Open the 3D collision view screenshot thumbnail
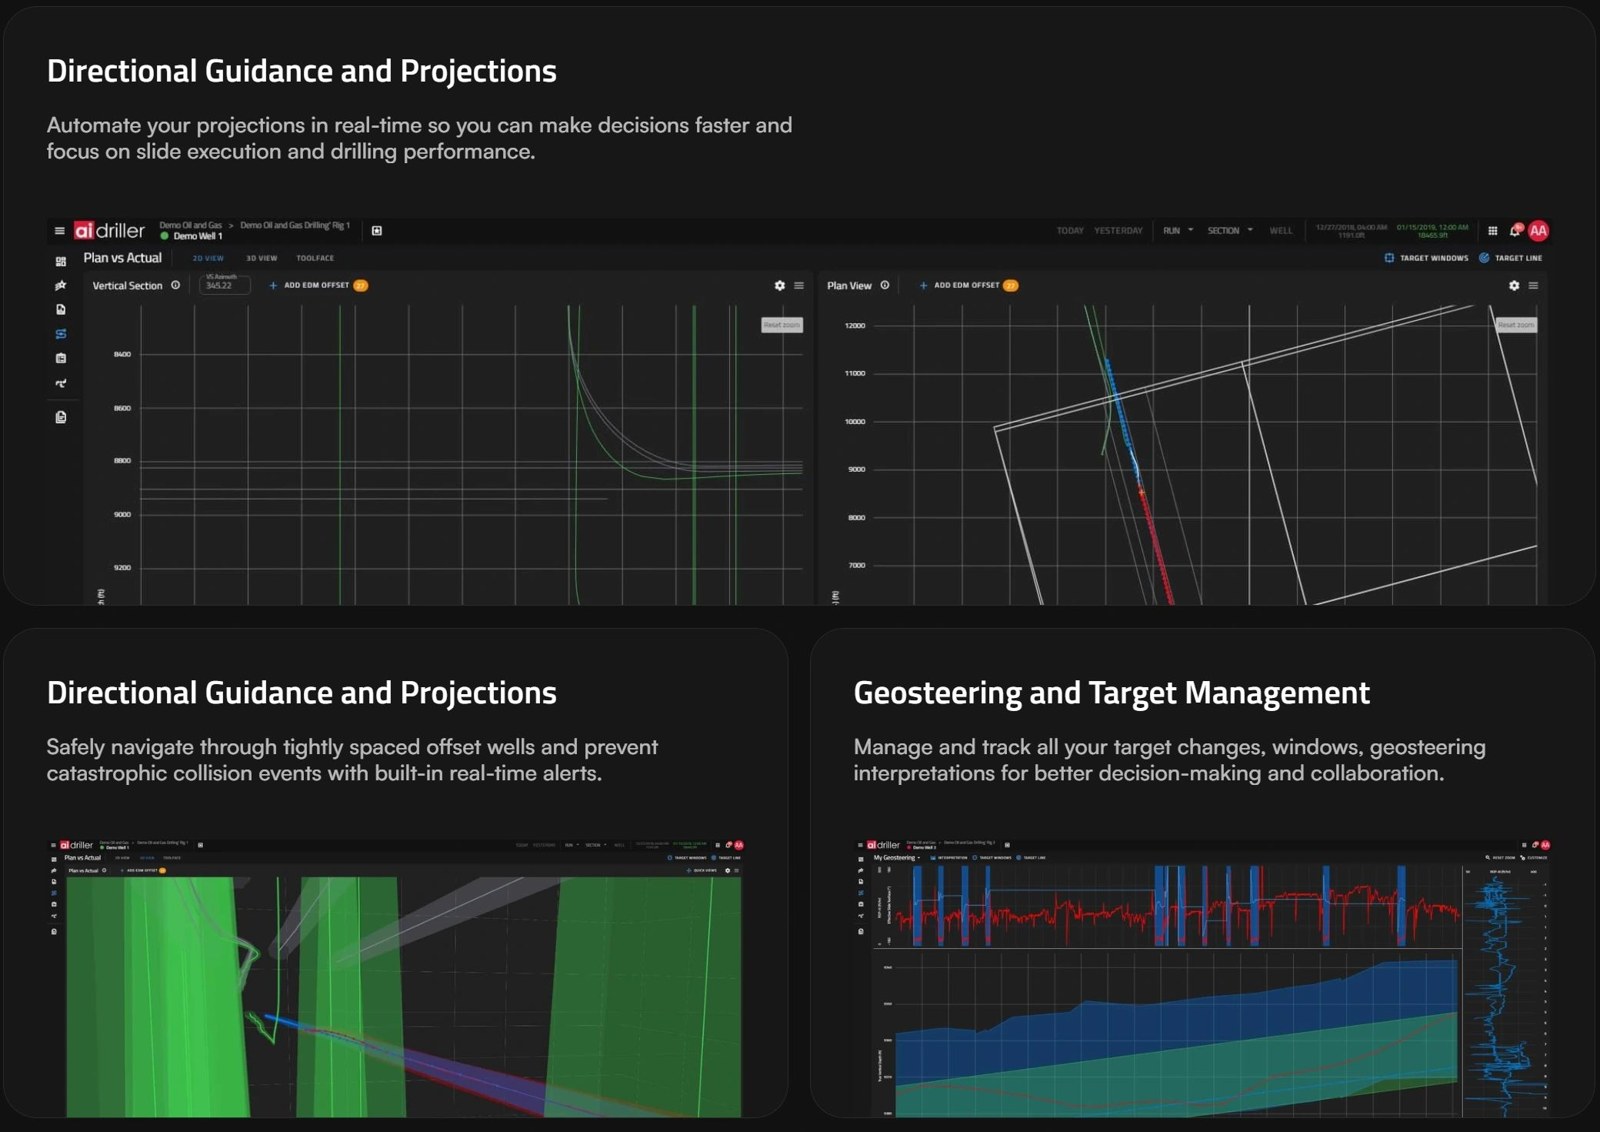1600x1132 pixels. click(x=397, y=978)
